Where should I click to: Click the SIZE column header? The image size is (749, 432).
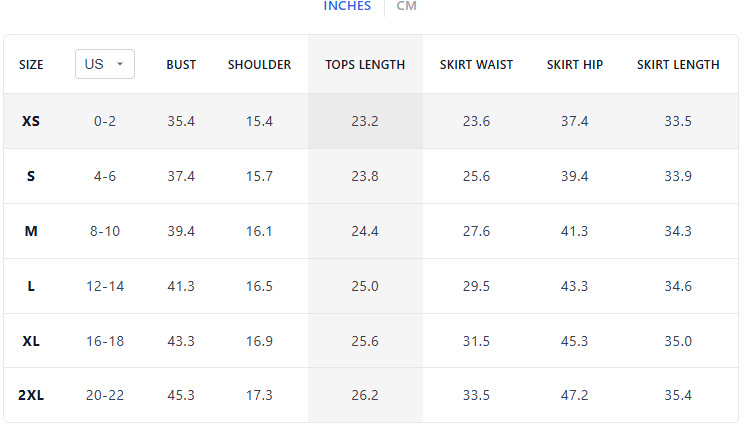tap(31, 64)
